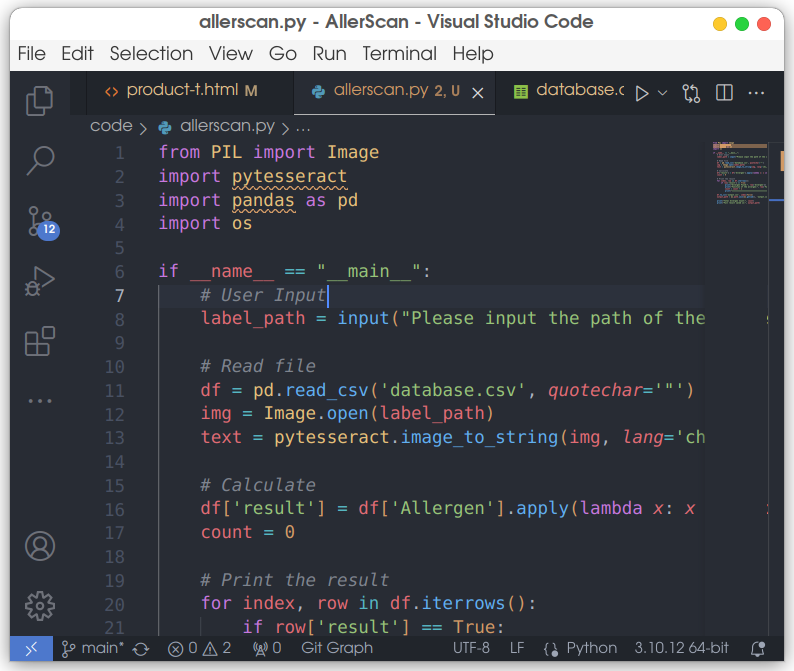
Task: Open notifications bell in status bar
Action: [x=758, y=649]
